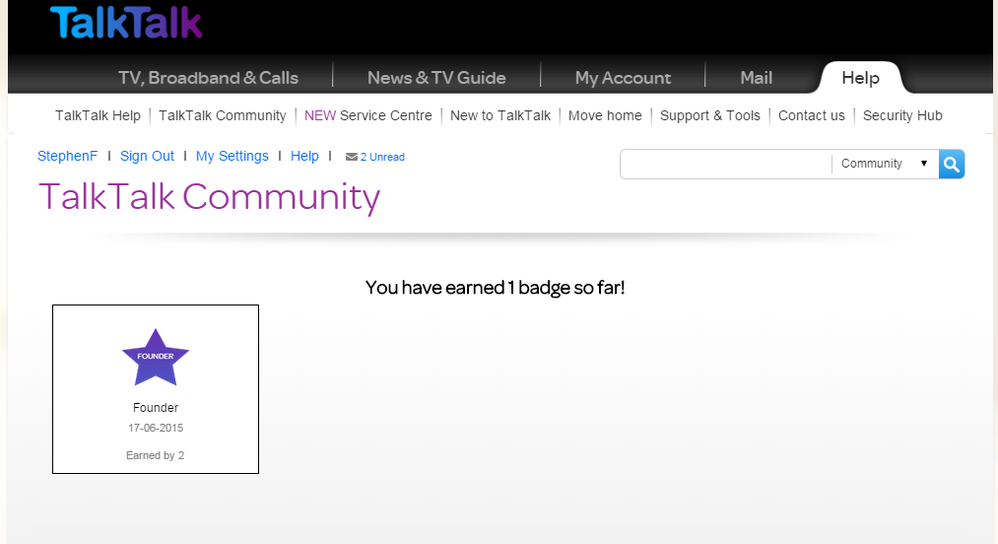Screen dimensions: 998x544
Task: Open My Settings link
Action: click(232, 156)
